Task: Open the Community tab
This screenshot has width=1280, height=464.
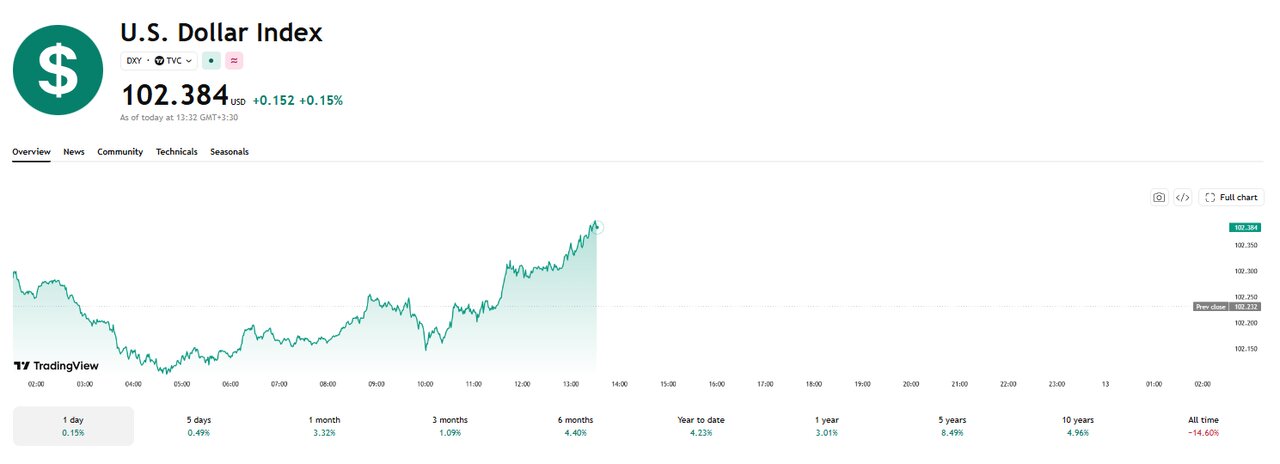Action: tap(120, 152)
